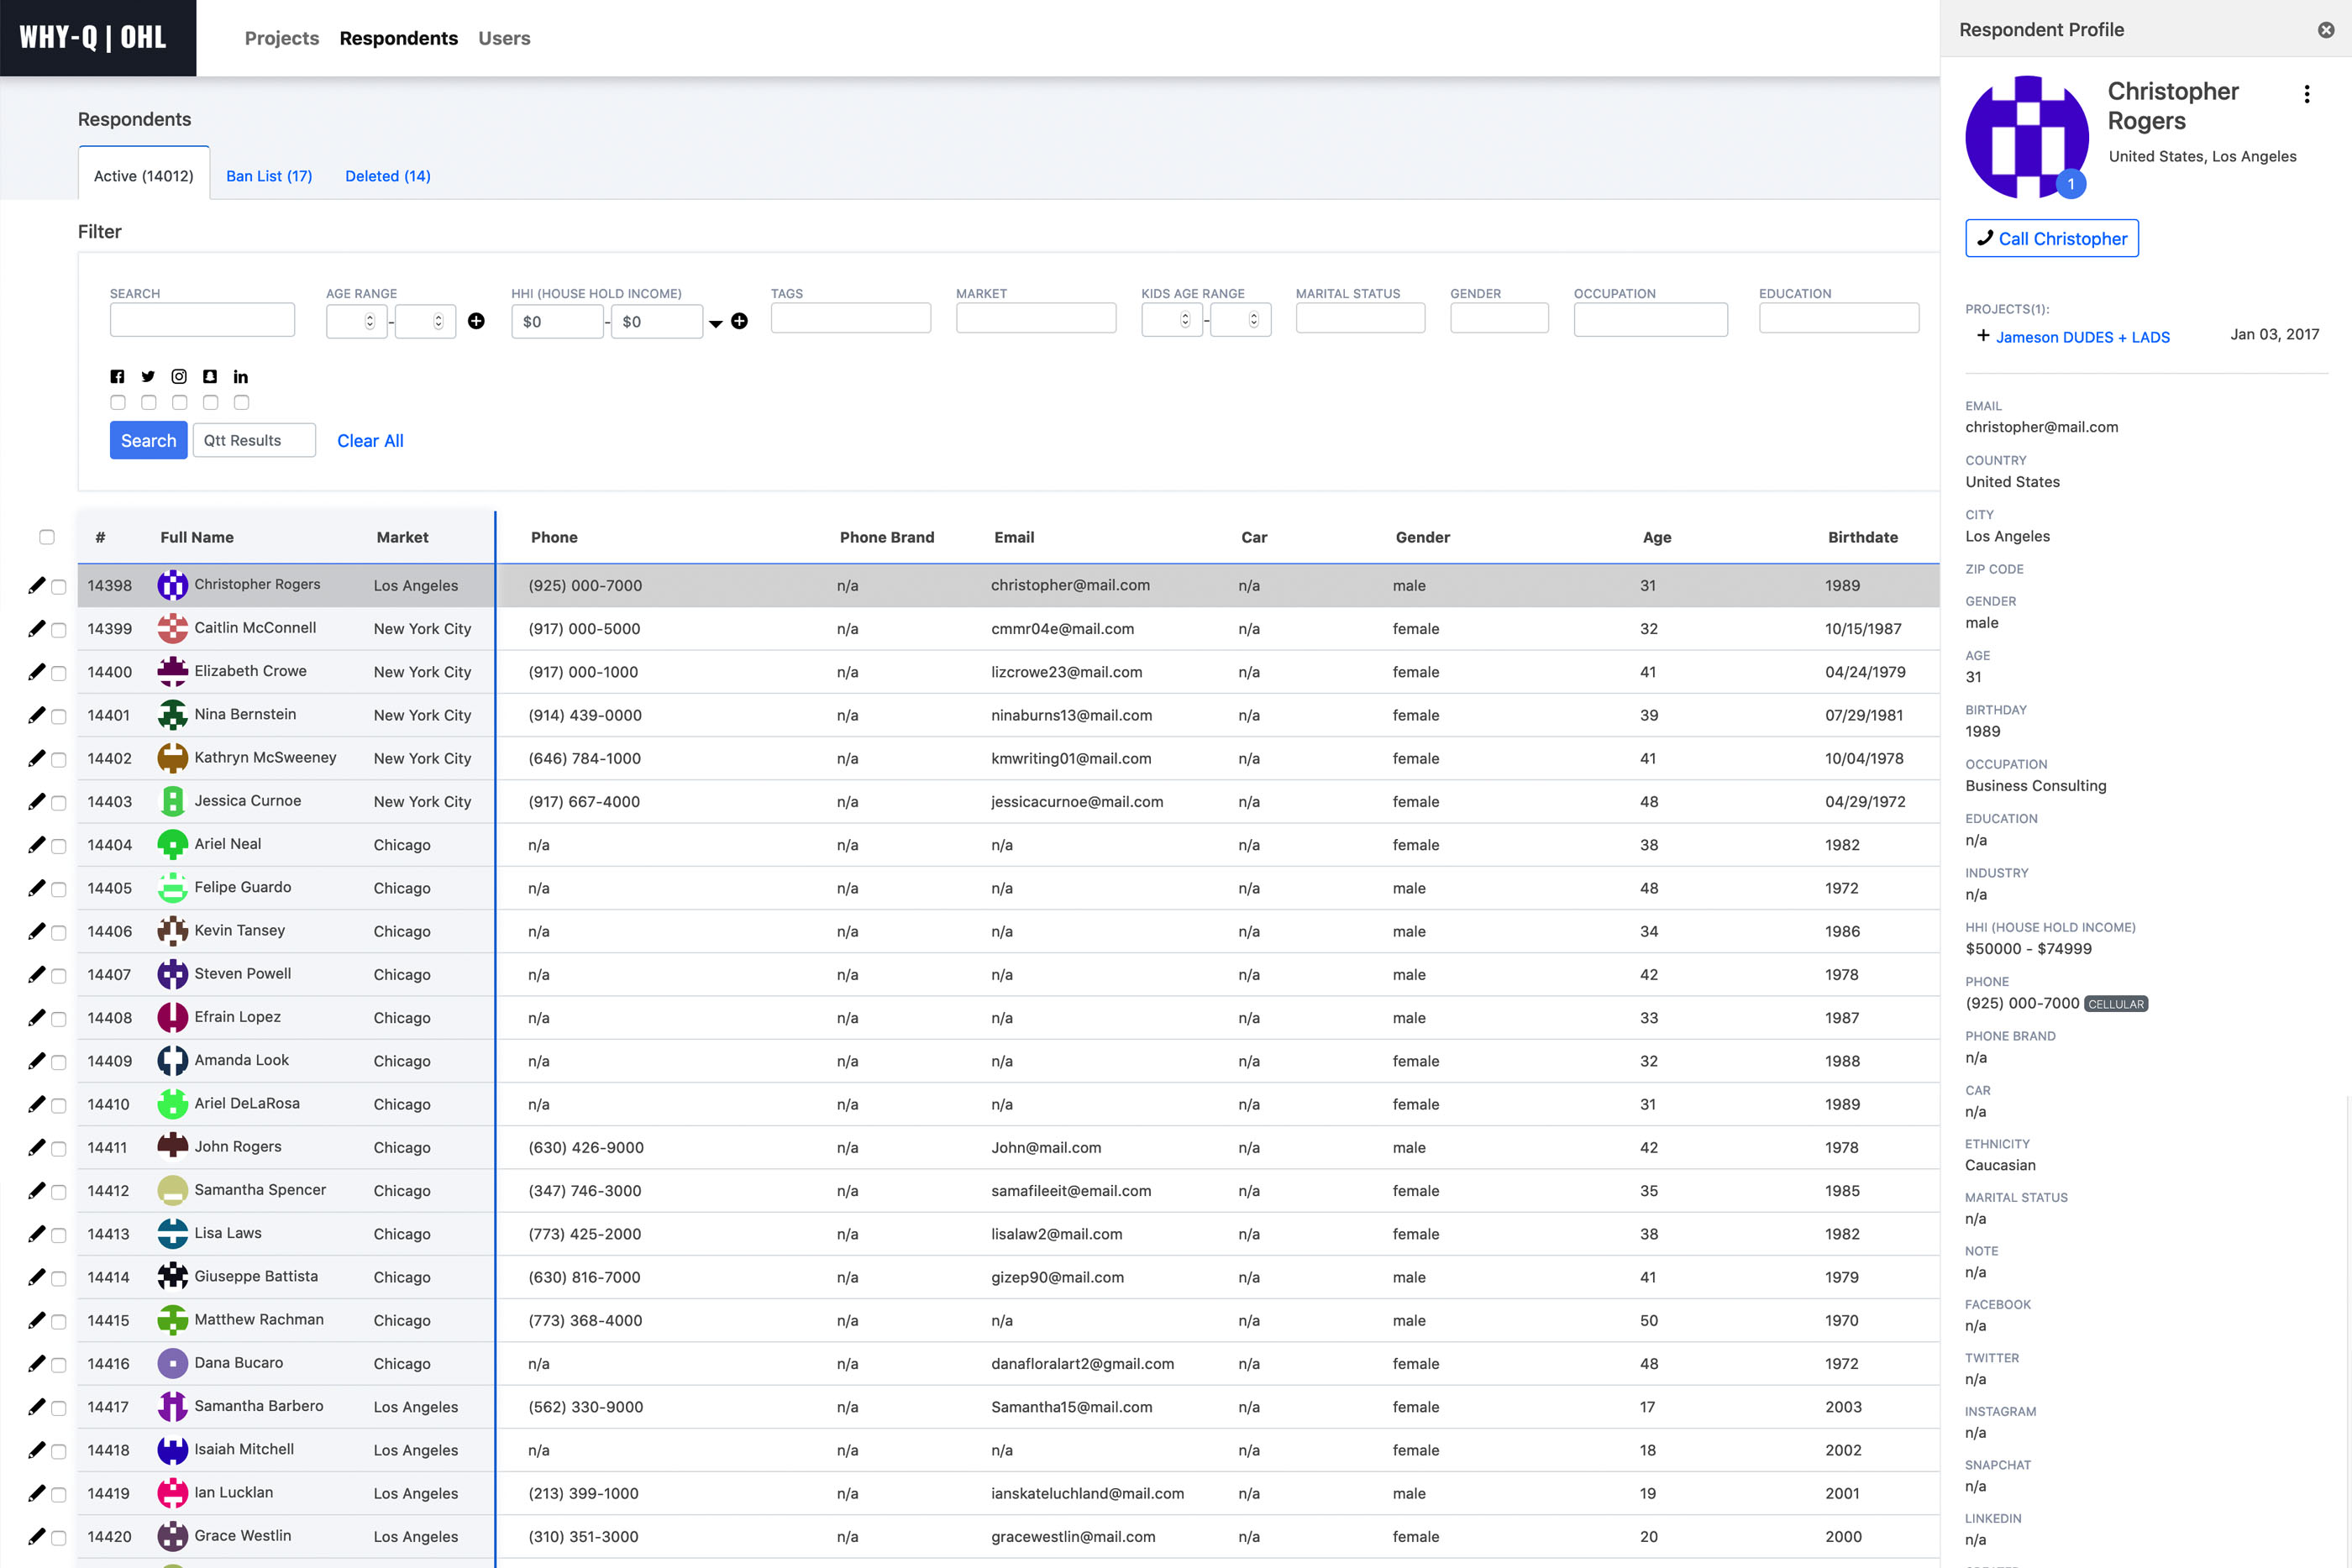
Task: Click the Age Range minimum stepper
Action: (x=369, y=321)
